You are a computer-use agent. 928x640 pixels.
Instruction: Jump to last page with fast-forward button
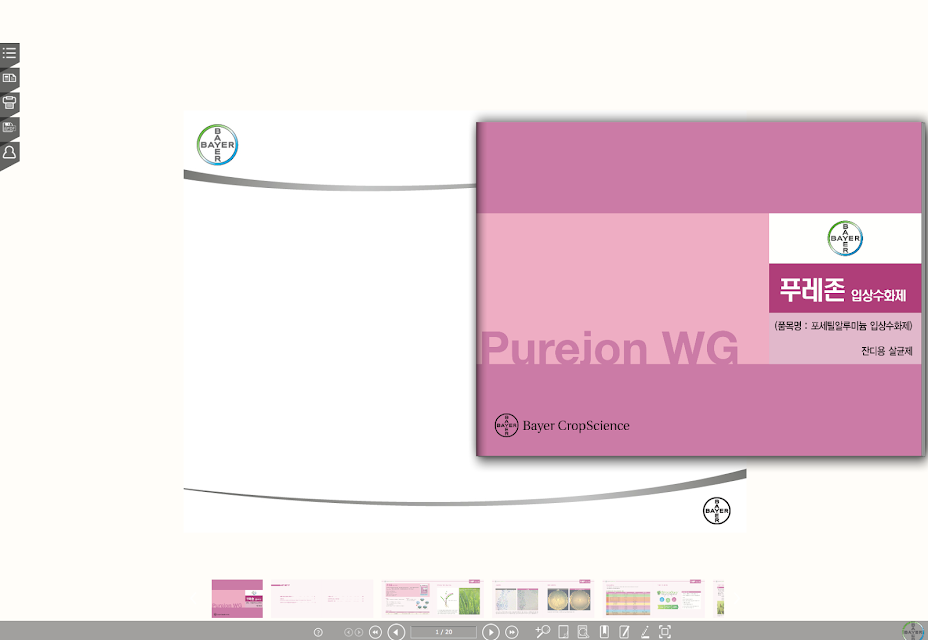pos(511,632)
